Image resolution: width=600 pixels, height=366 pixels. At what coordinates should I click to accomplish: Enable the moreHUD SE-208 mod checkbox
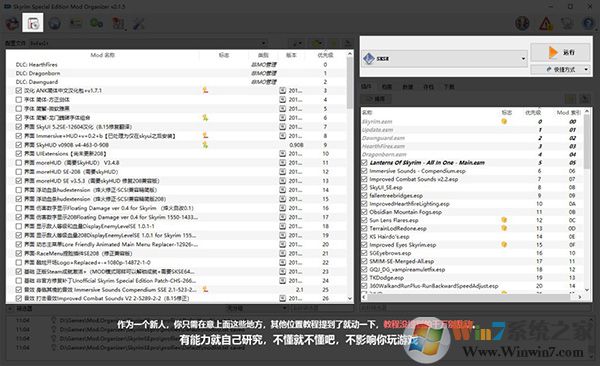18,172
